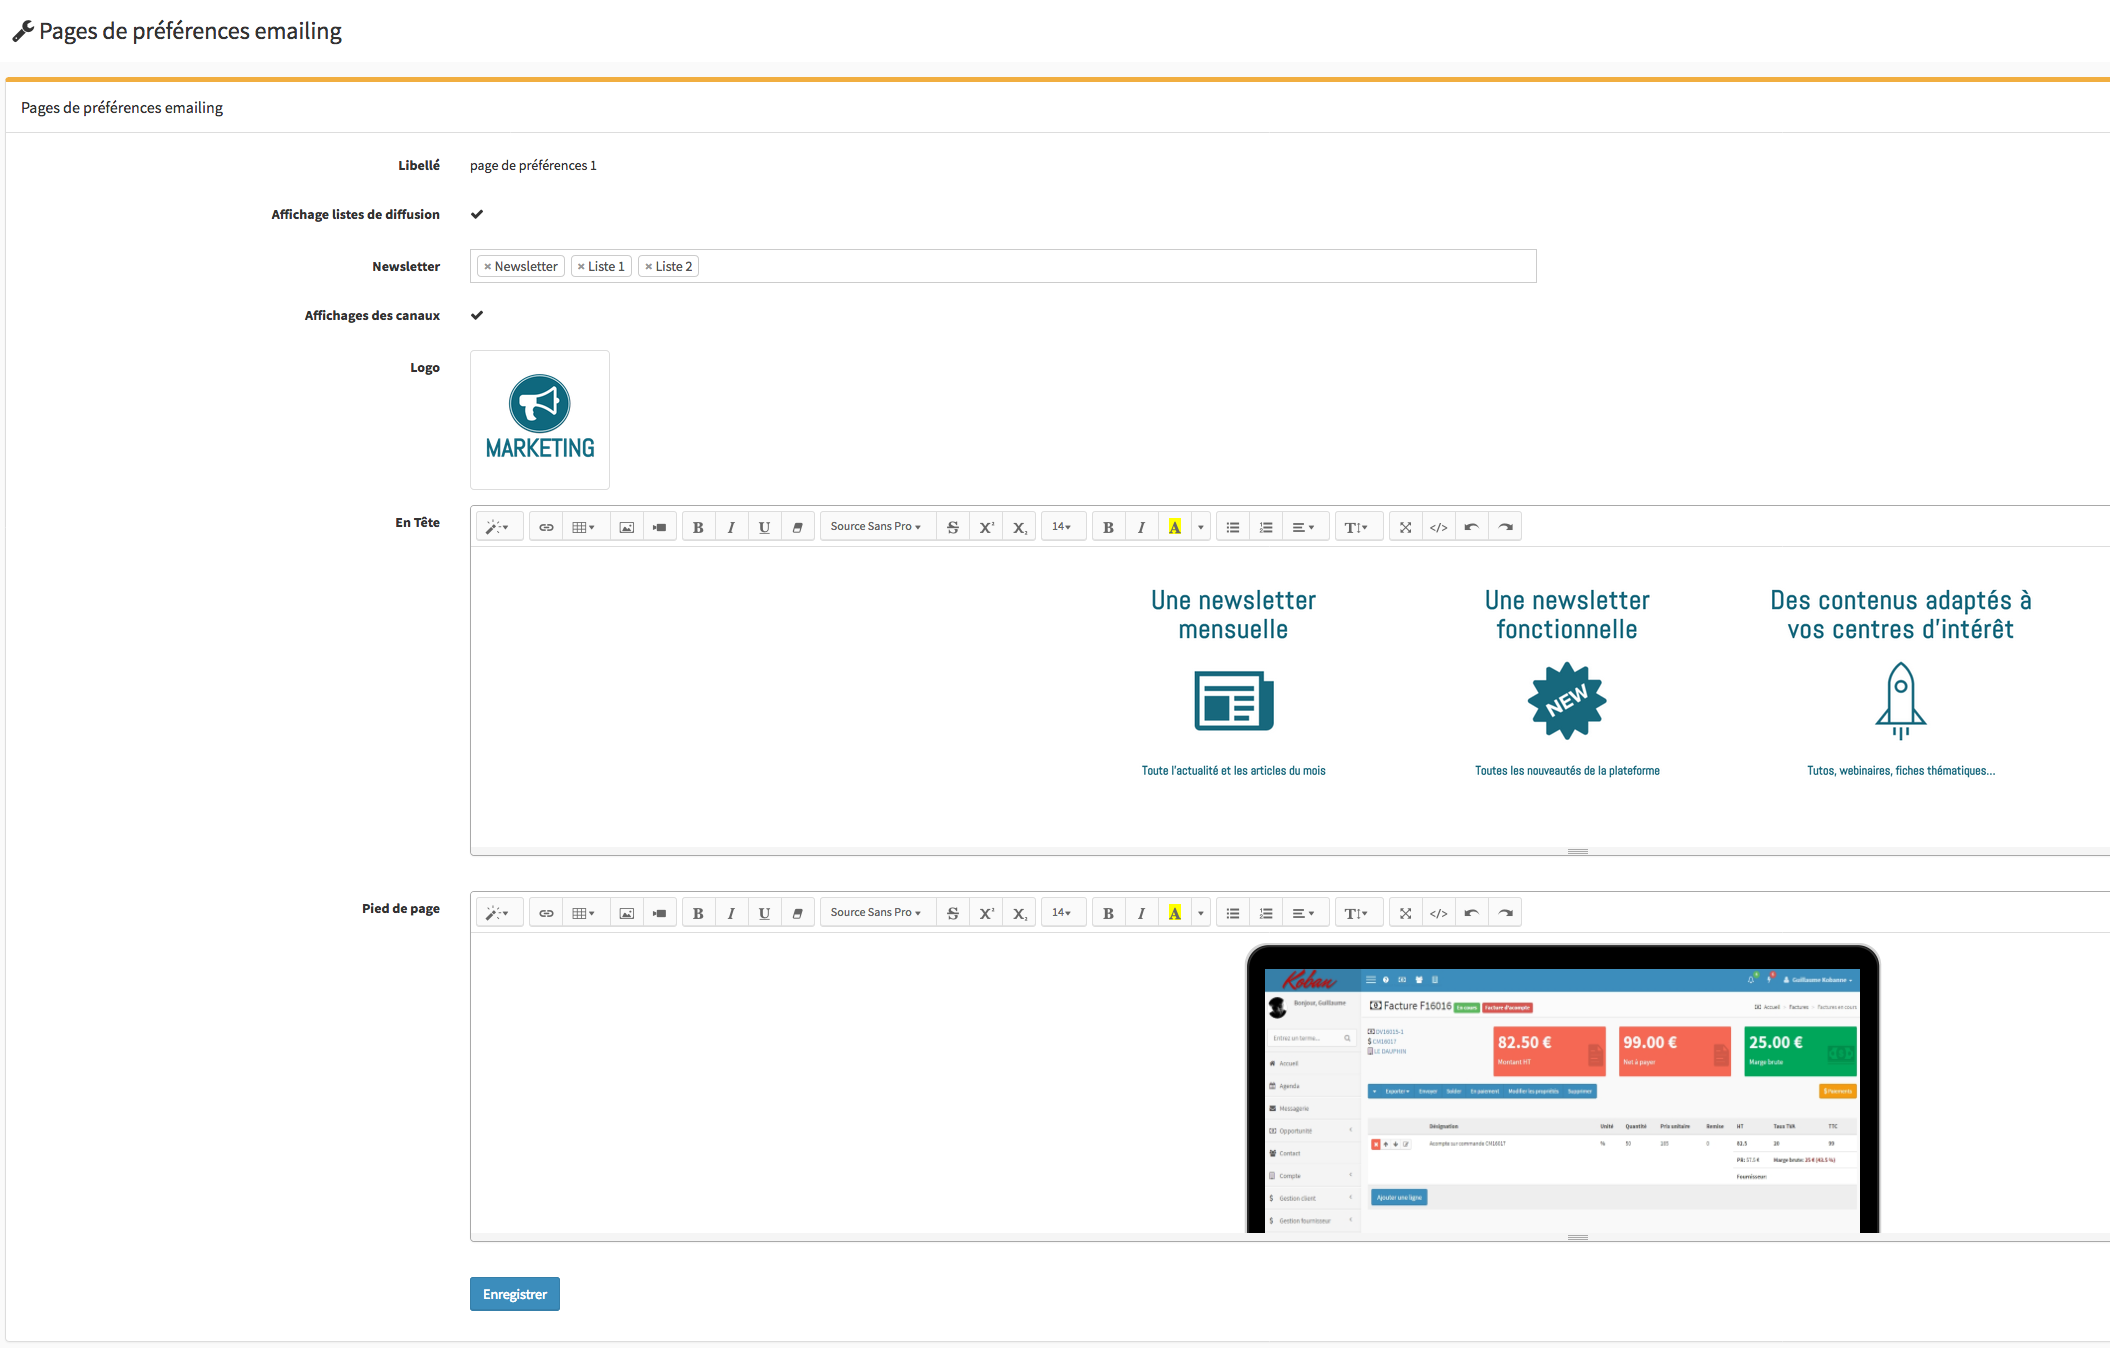Viewport: 2110px width, 1348px height.
Task: Remove Liste 2 tag from Newsletter
Action: click(x=649, y=267)
